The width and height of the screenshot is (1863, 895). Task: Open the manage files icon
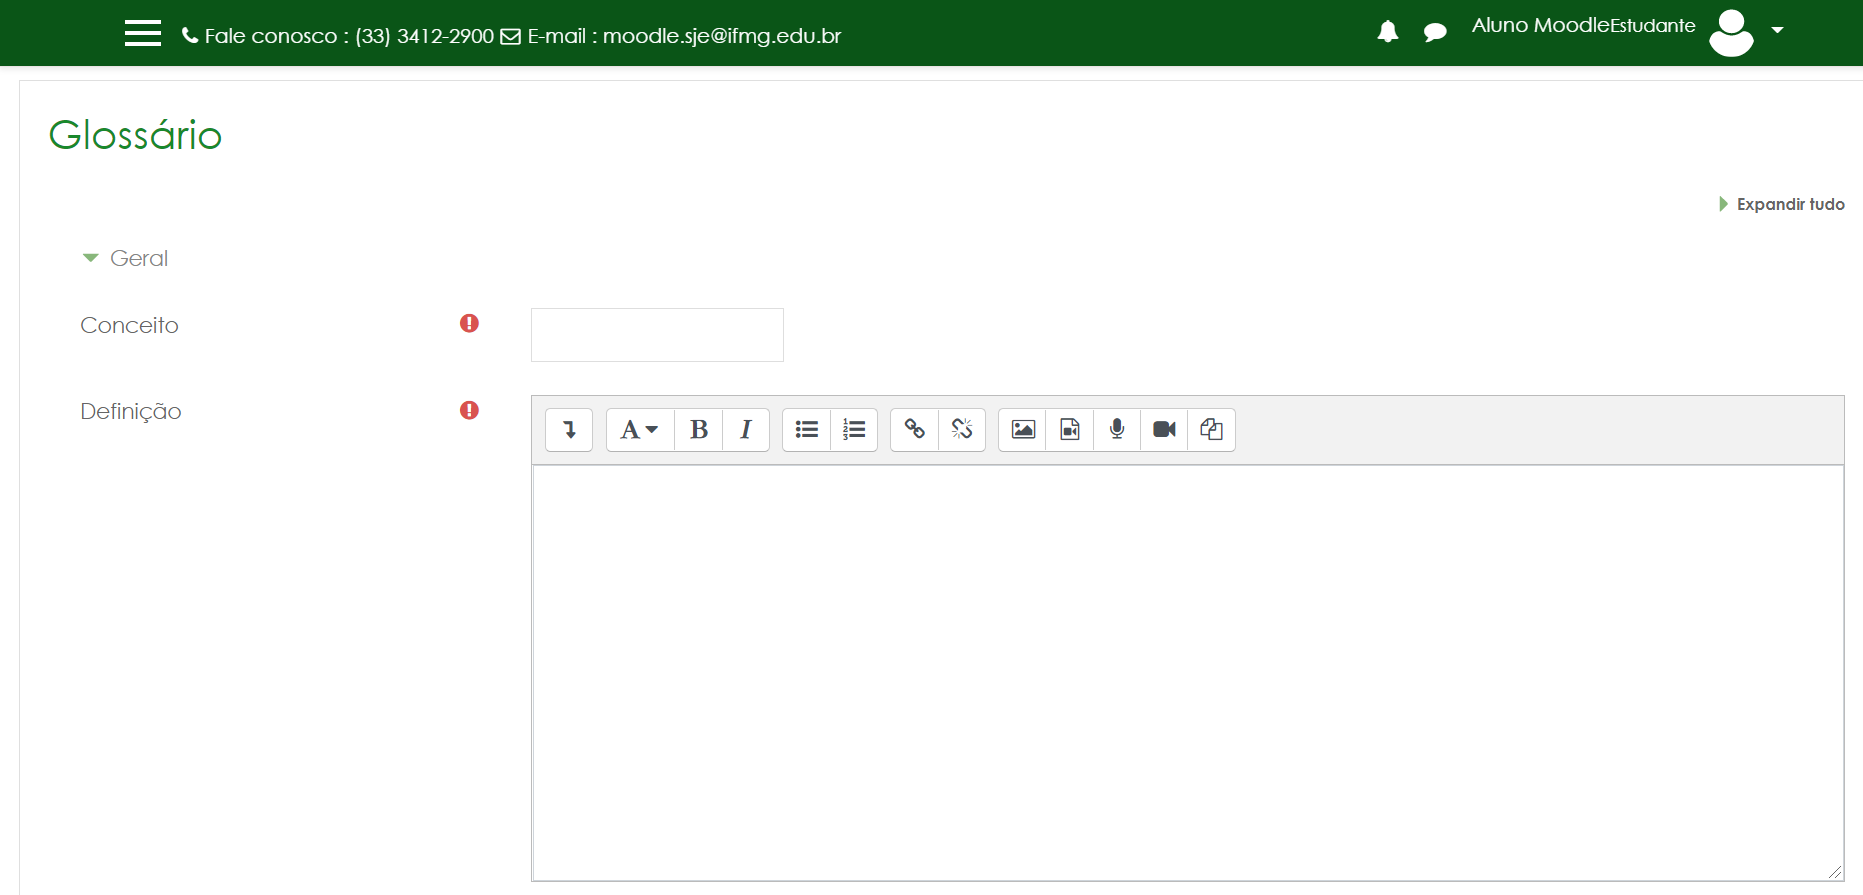pos(1211,430)
